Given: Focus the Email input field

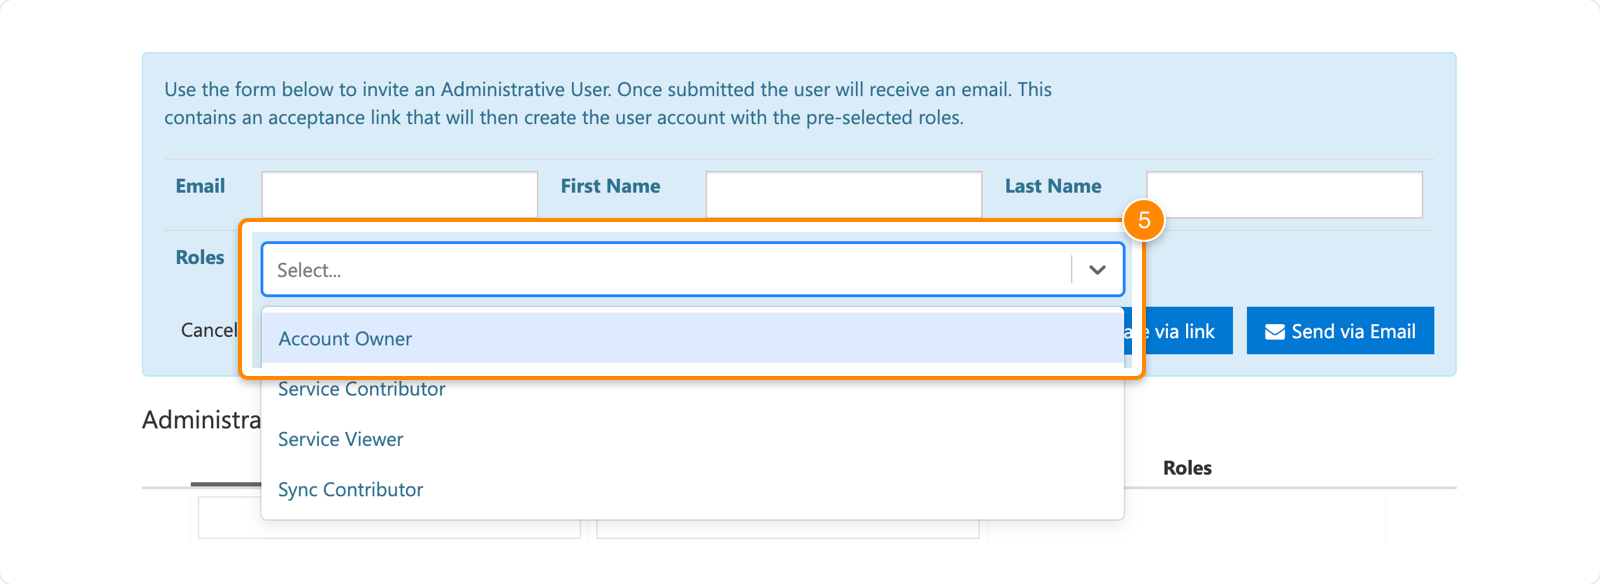Looking at the screenshot, I should (x=399, y=194).
